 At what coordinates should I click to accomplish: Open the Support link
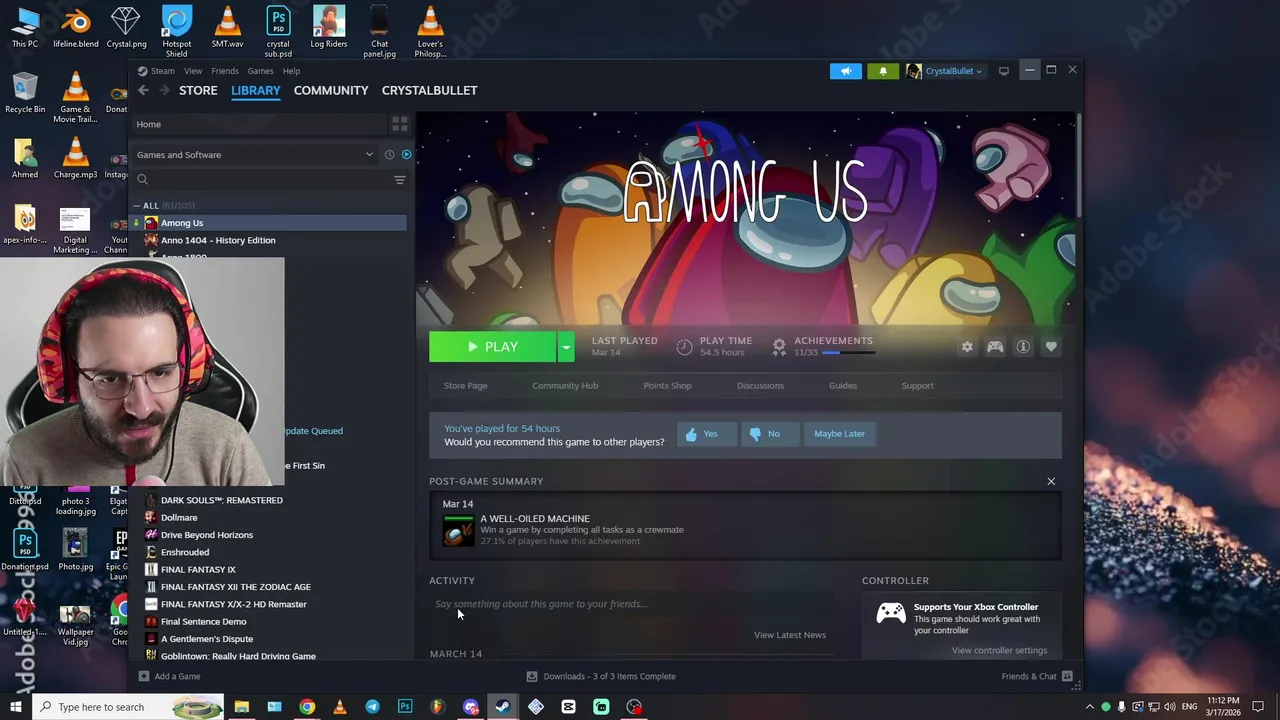[x=917, y=386]
